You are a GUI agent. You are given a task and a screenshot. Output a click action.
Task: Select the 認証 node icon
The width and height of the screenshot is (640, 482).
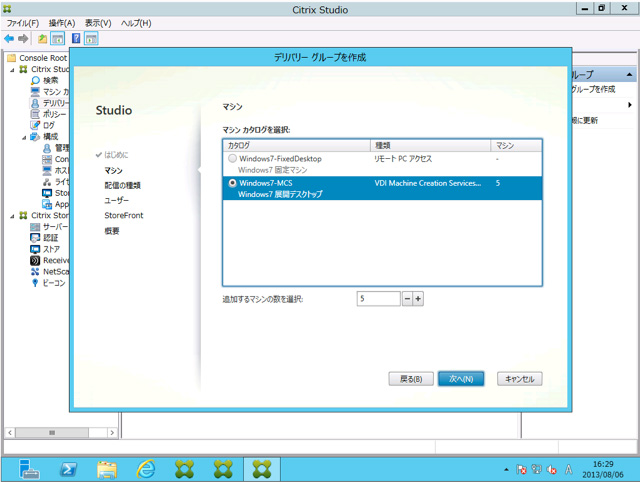(x=36, y=238)
